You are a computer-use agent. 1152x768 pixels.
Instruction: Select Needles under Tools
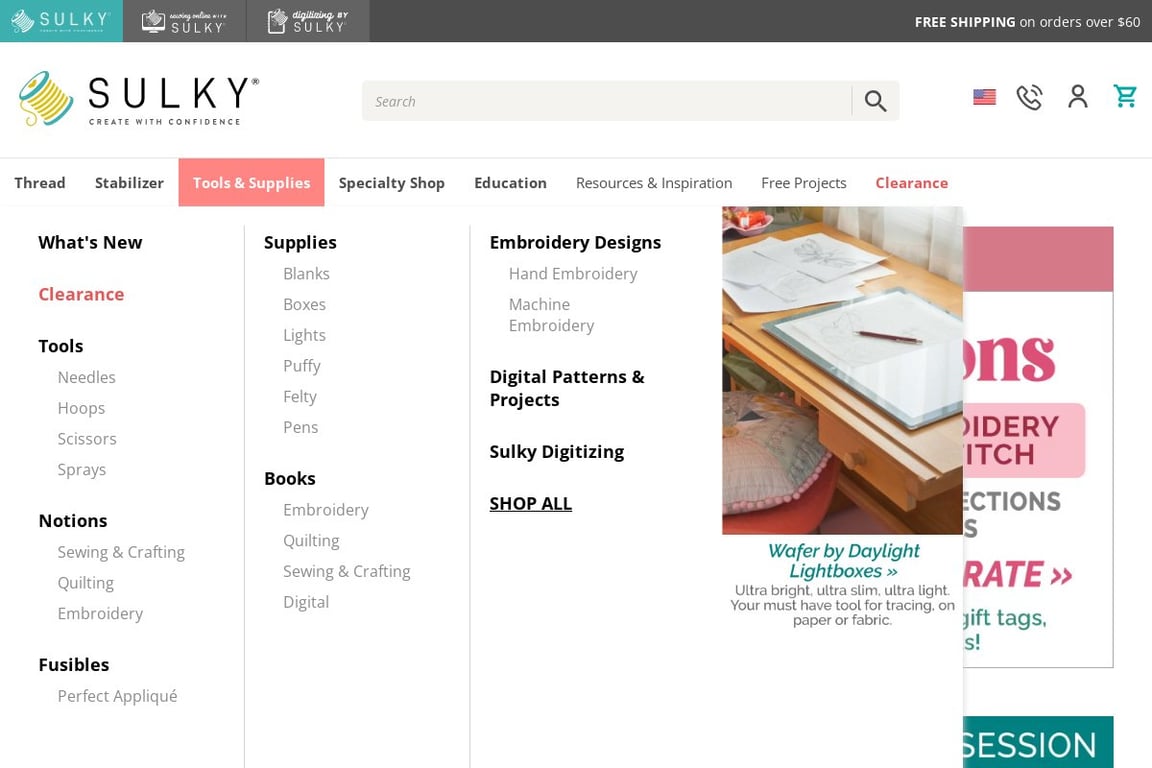(x=87, y=377)
